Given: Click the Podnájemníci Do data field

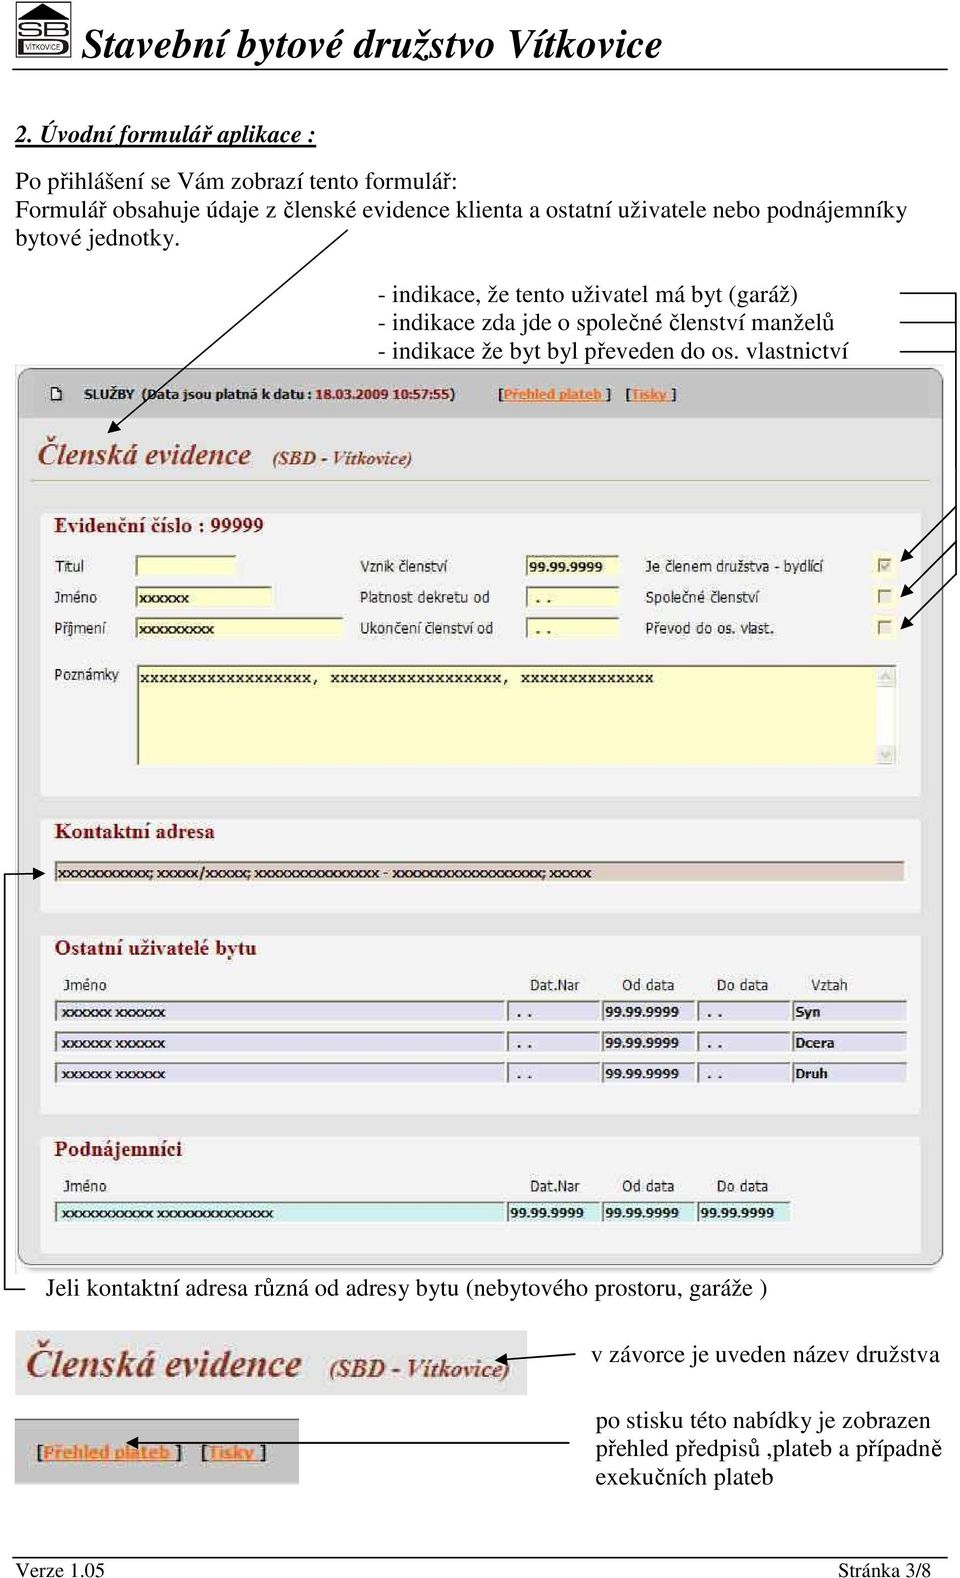Looking at the screenshot, I should [743, 1213].
